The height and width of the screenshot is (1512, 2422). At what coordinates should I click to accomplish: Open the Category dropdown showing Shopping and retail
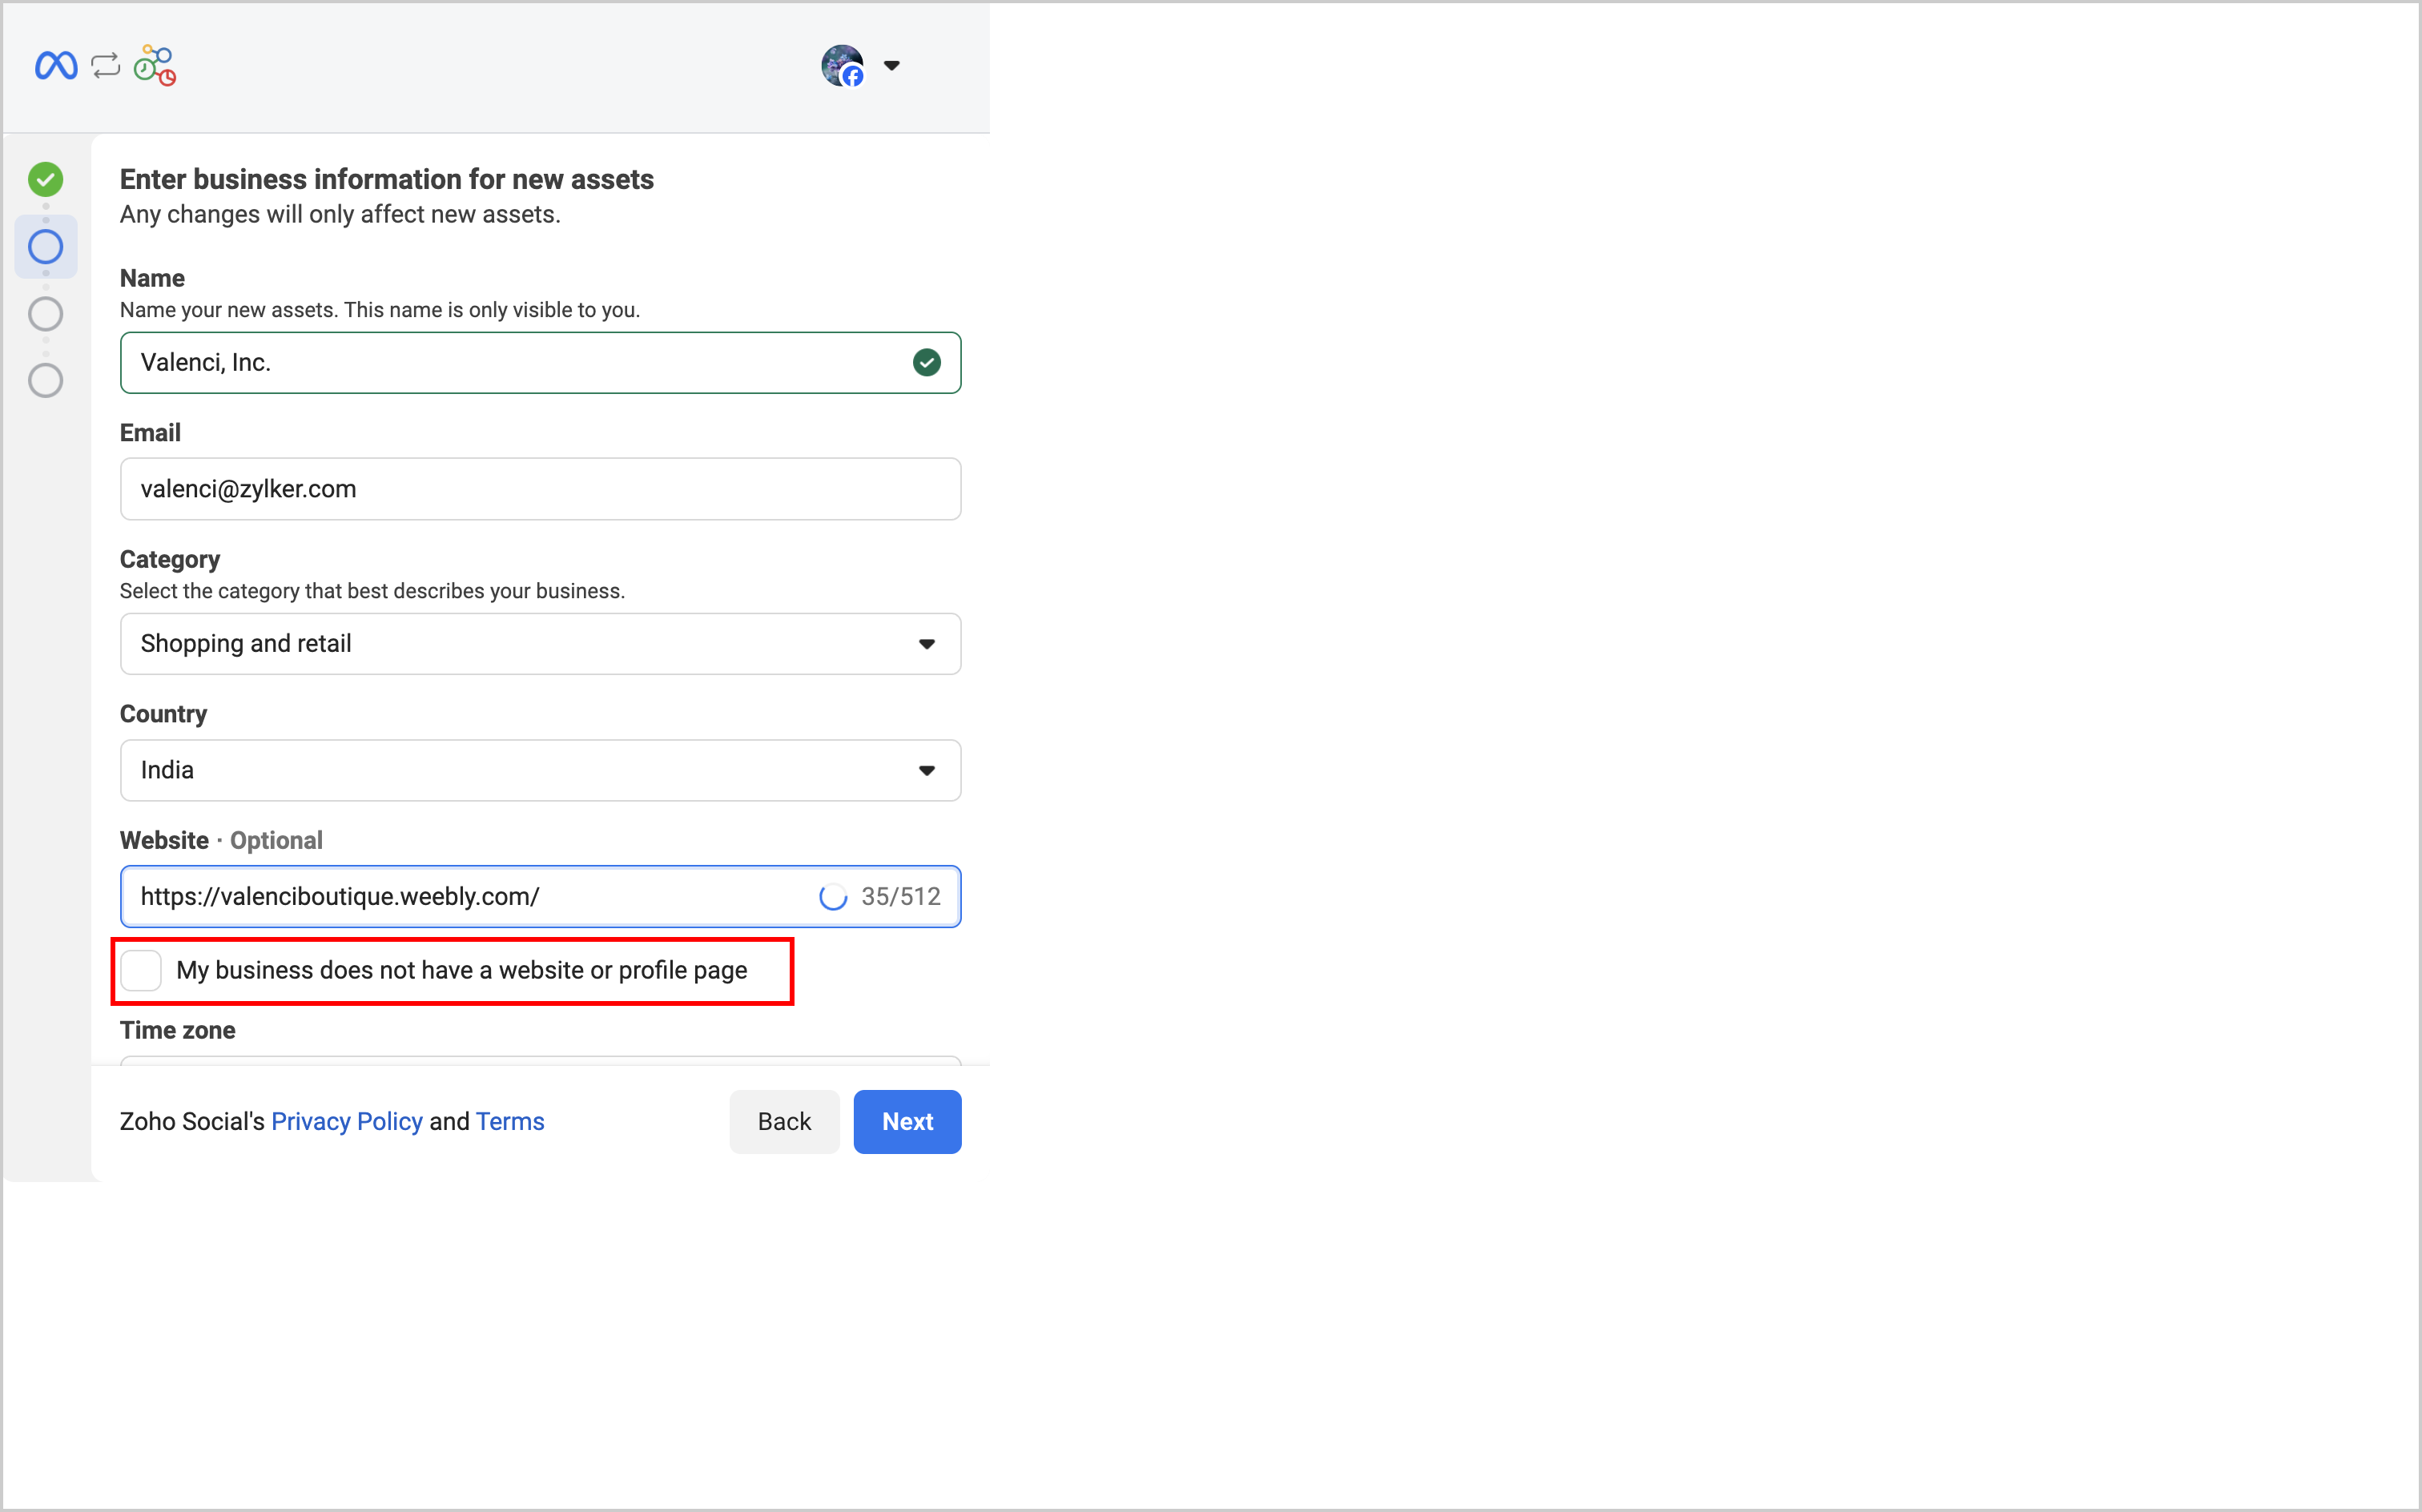[x=540, y=644]
